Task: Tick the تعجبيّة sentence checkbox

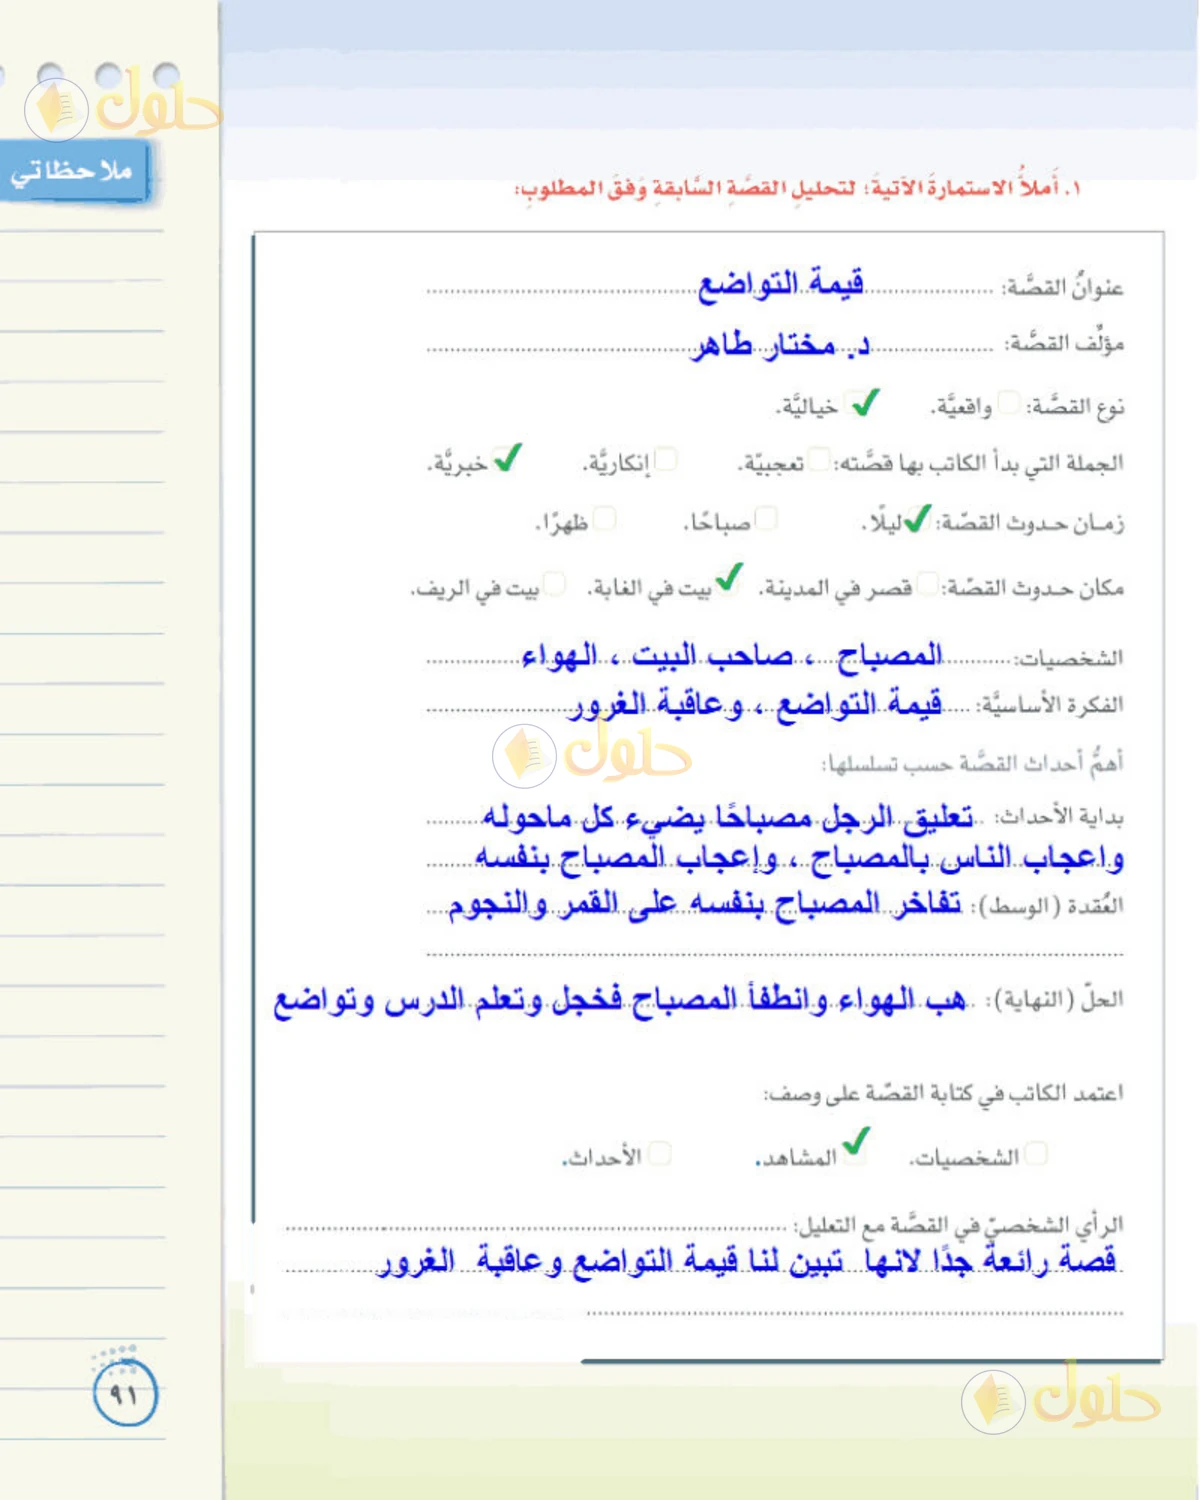Action: click(x=819, y=459)
